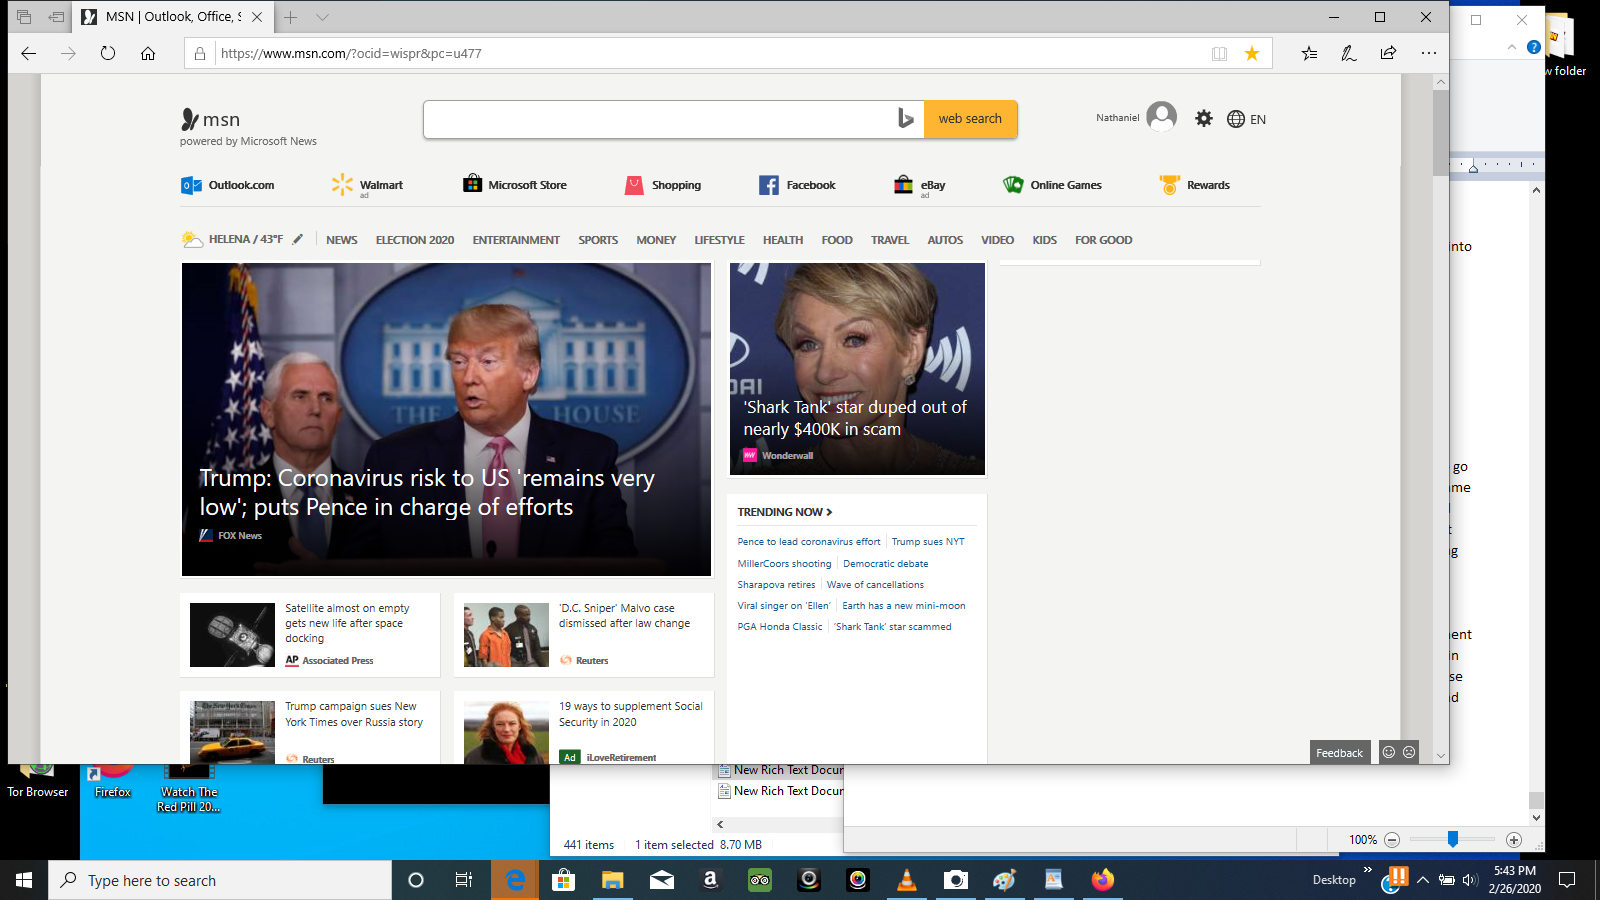1600x900 pixels.
Task: Switch to the MSN browser tab
Action: pos(172,17)
